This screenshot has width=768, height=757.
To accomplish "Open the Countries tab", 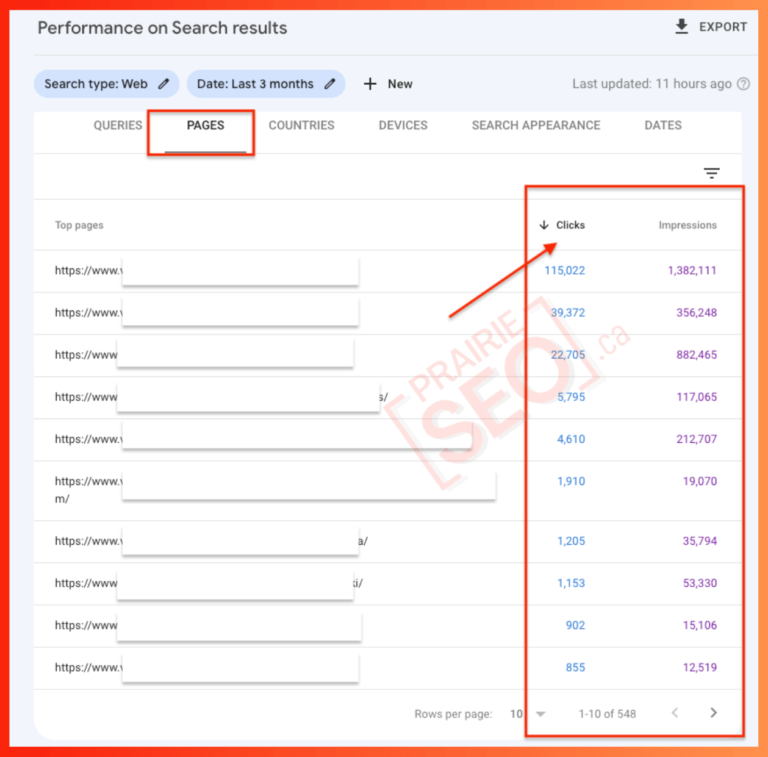I will [x=301, y=125].
